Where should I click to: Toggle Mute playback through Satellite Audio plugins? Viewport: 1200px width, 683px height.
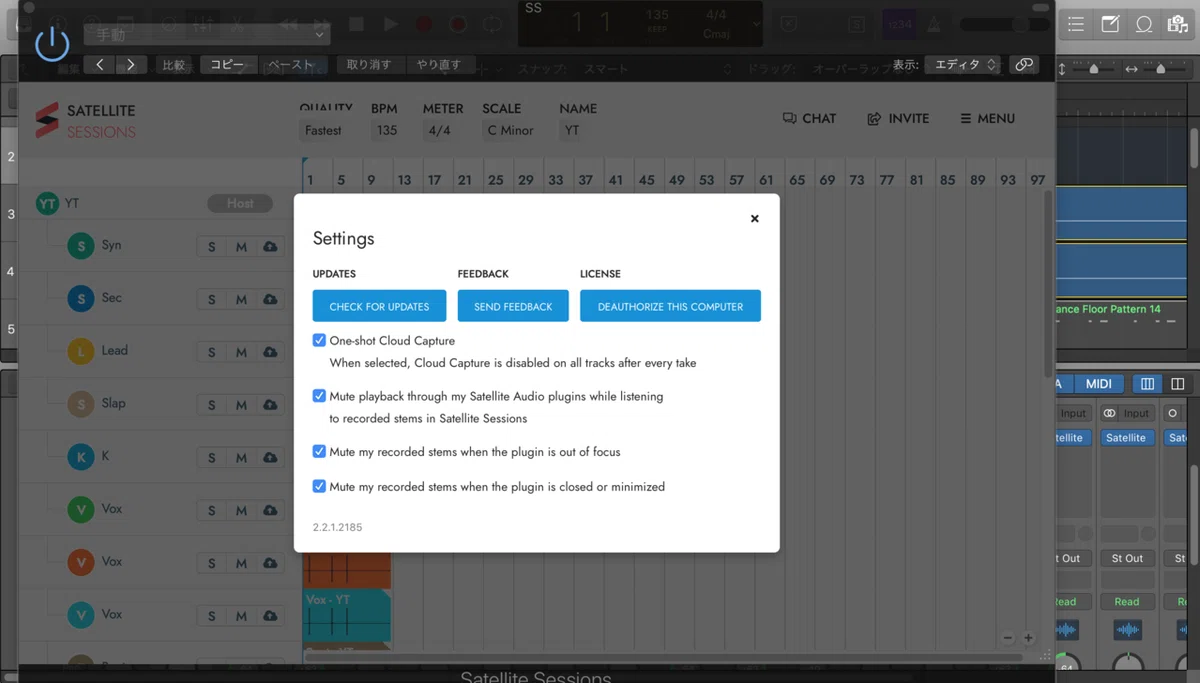coord(319,396)
